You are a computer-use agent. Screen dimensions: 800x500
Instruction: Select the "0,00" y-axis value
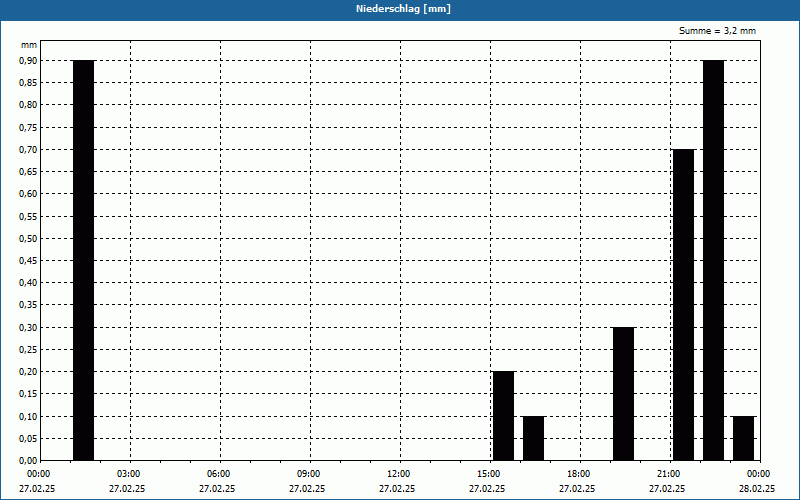pos(28,460)
